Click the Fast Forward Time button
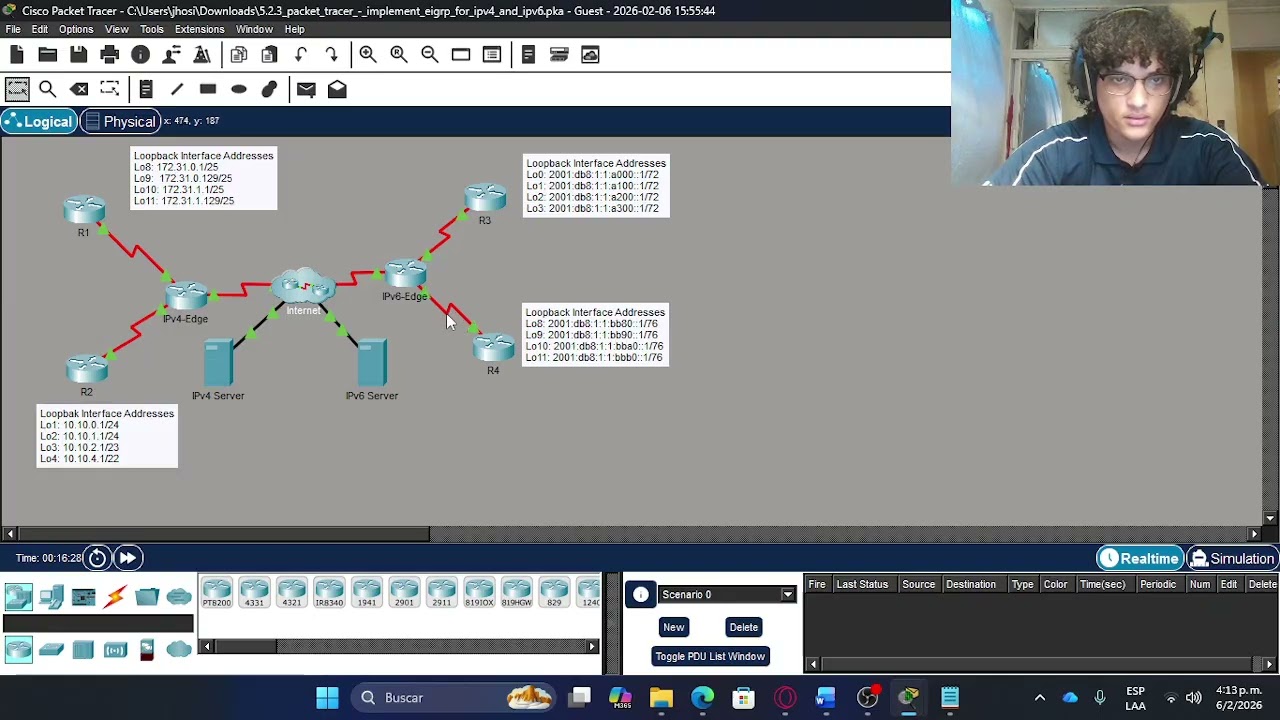Screen dimensions: 1280x720 pyautogui.click(x=128, y=558)
